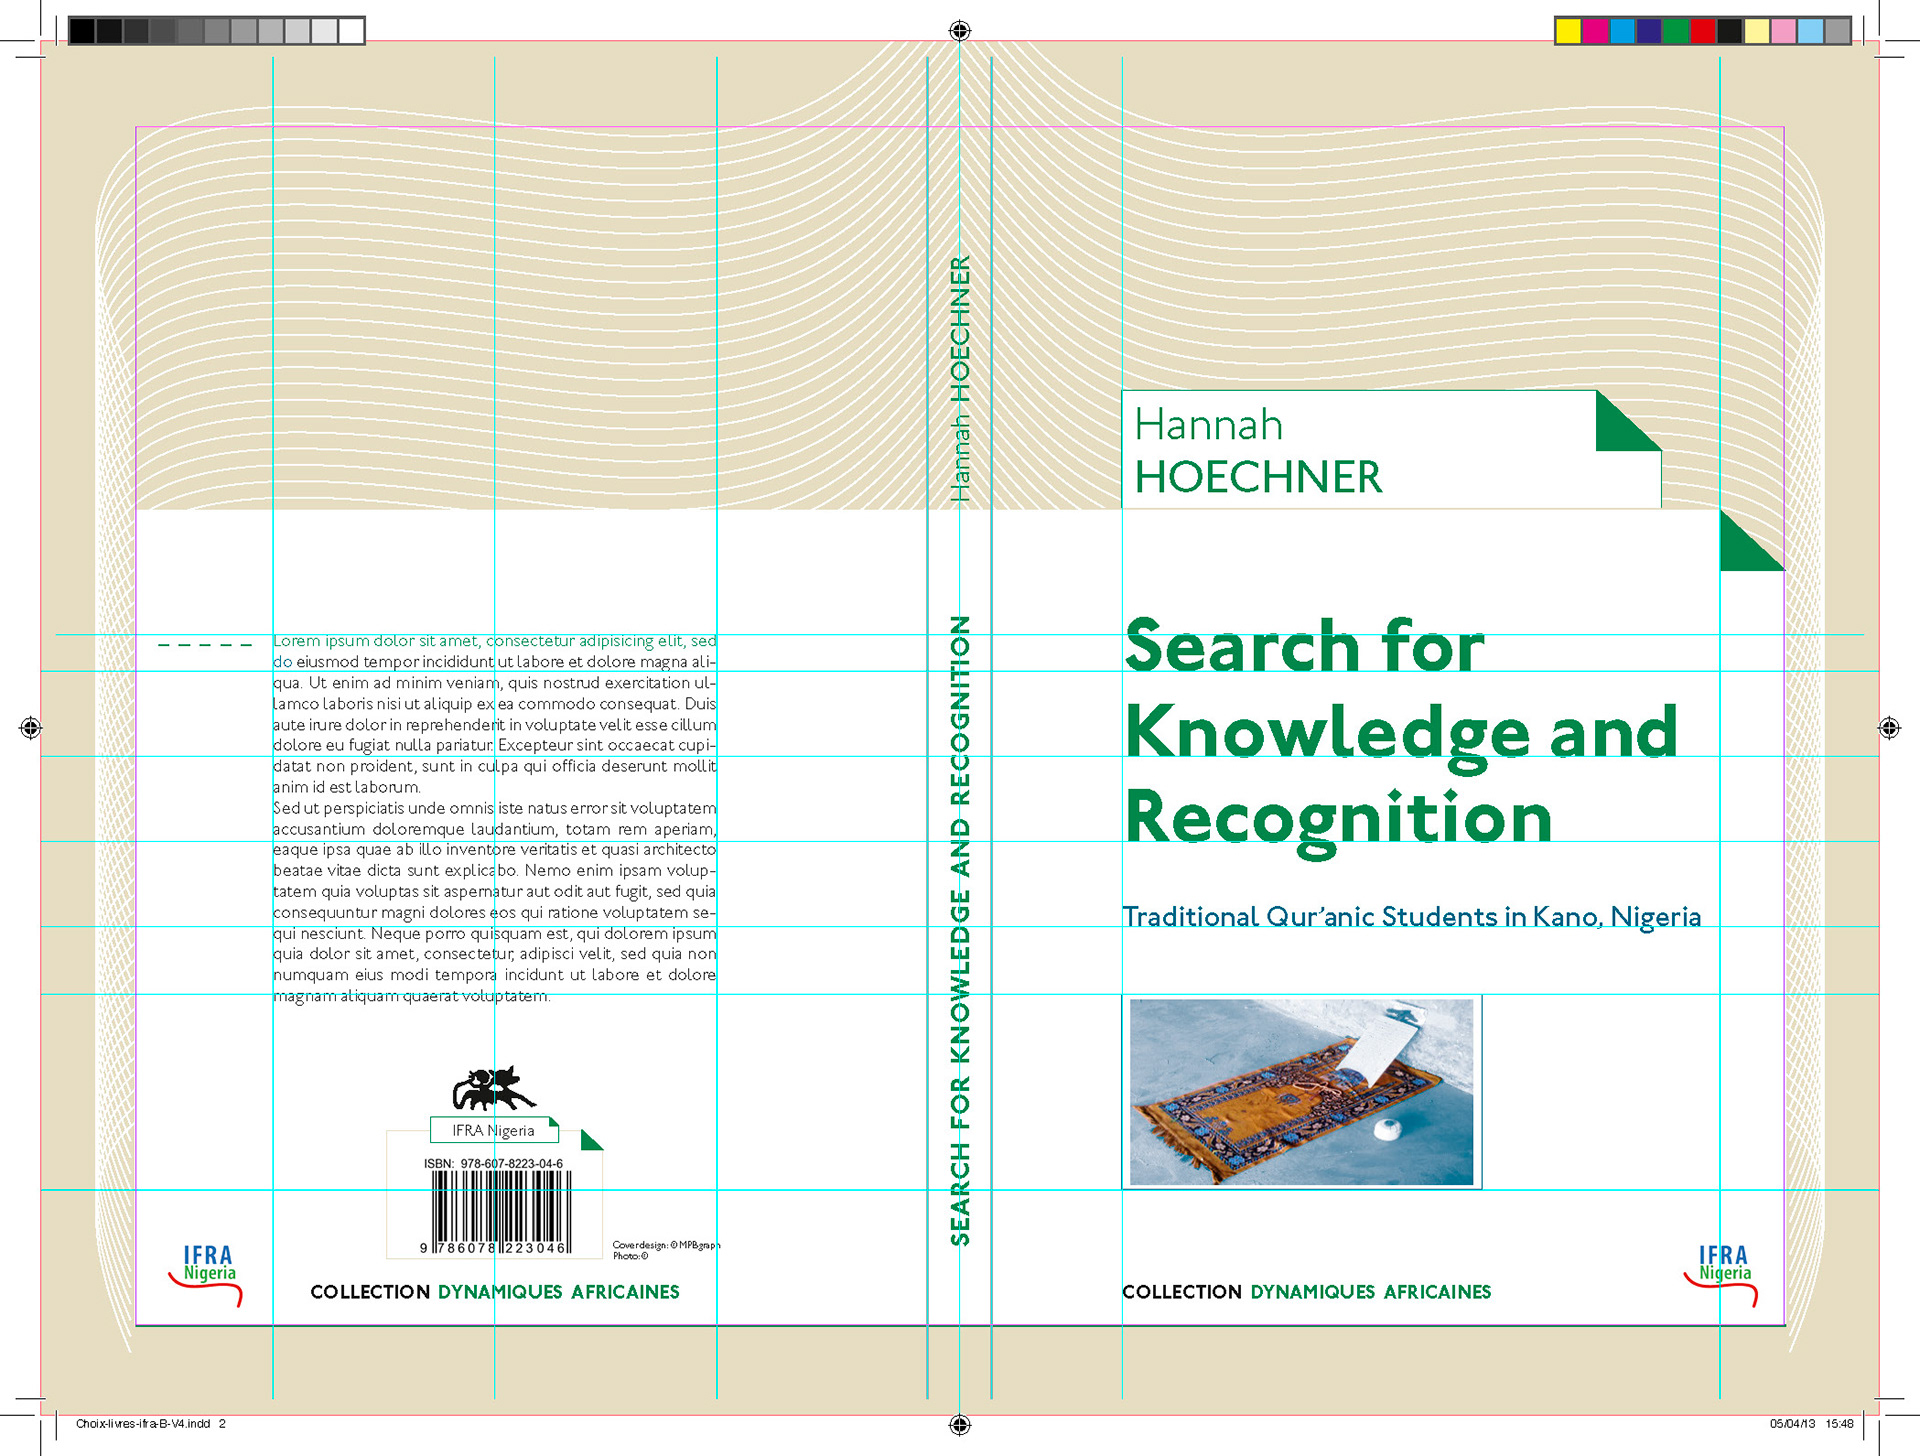1920x1456 pixels.
Task: Click the subtitle 'Traditional Qur'anic Students in Kano, Nigeria'
Action: [x=1411, y=917]
